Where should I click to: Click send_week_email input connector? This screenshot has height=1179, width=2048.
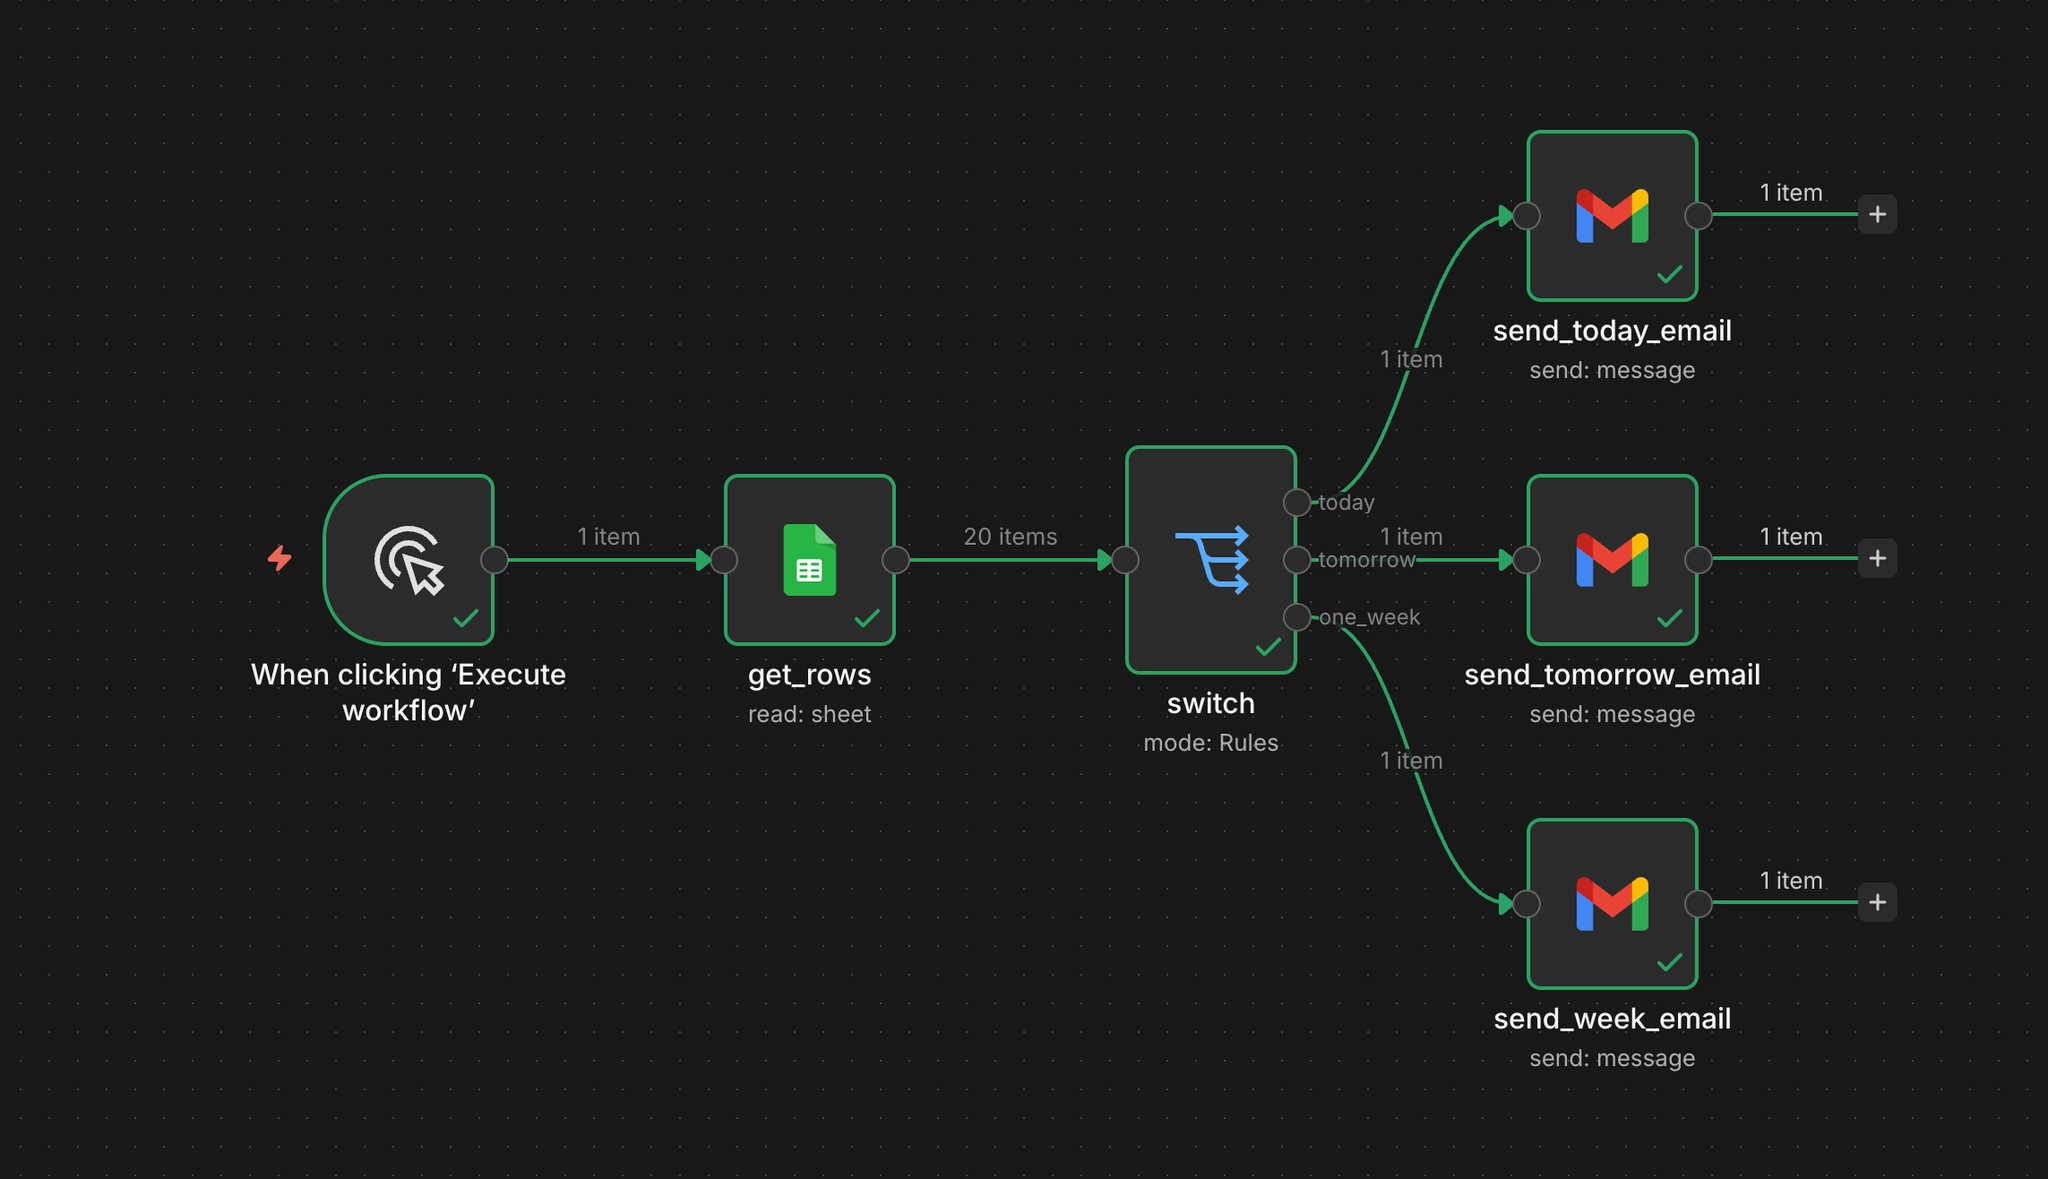point(1527,904)
